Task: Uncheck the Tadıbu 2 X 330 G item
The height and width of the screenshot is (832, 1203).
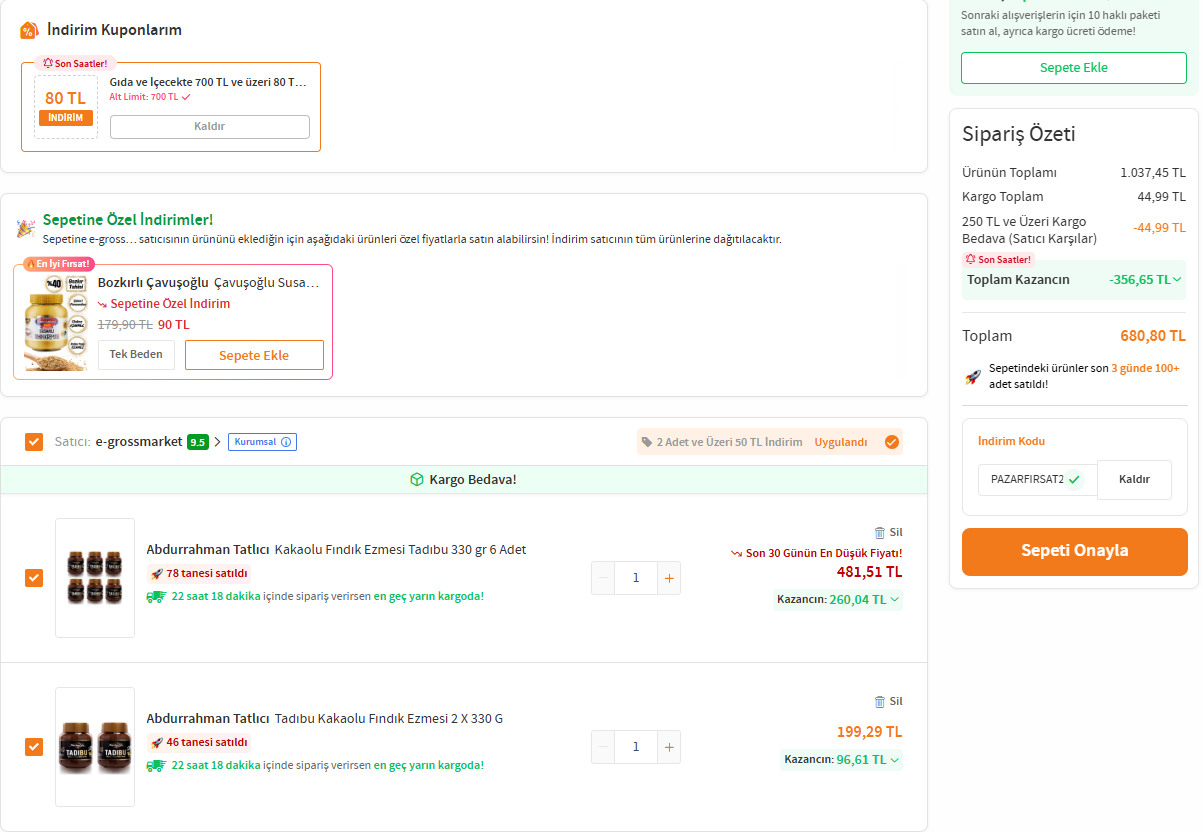Action: (34, 747)
